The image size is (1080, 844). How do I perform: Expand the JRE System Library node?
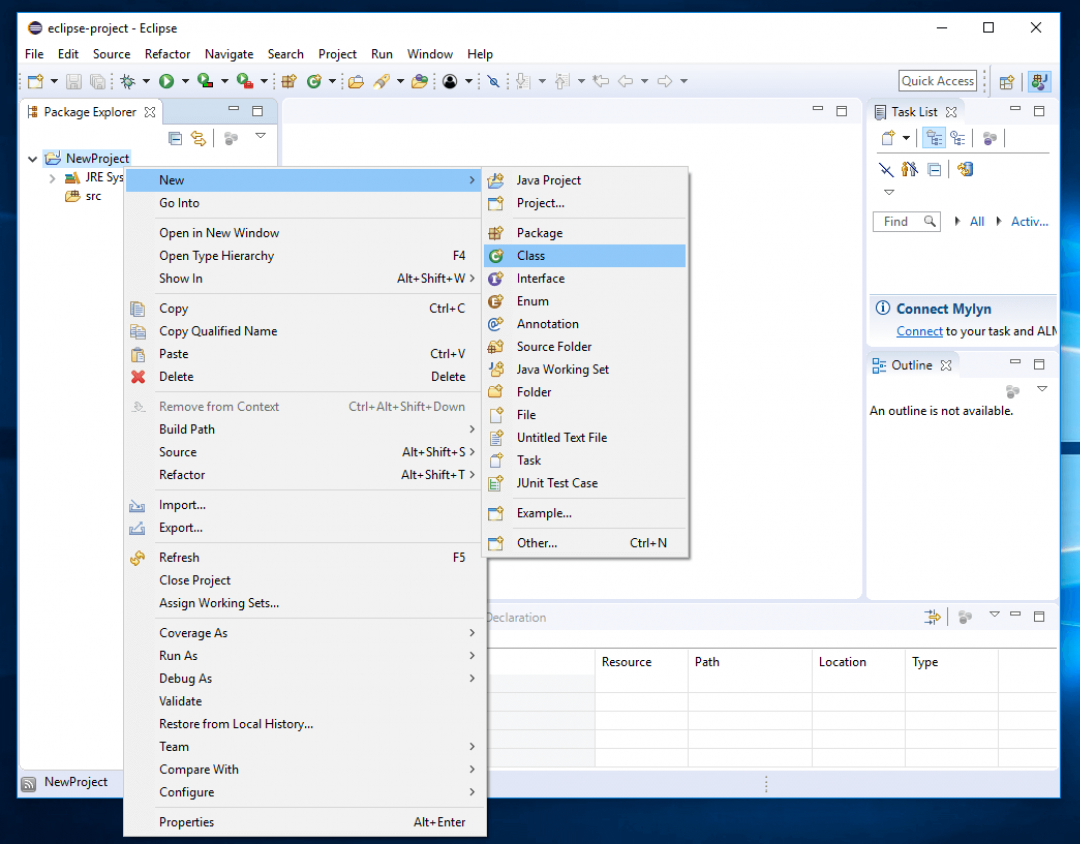(52, 178)
